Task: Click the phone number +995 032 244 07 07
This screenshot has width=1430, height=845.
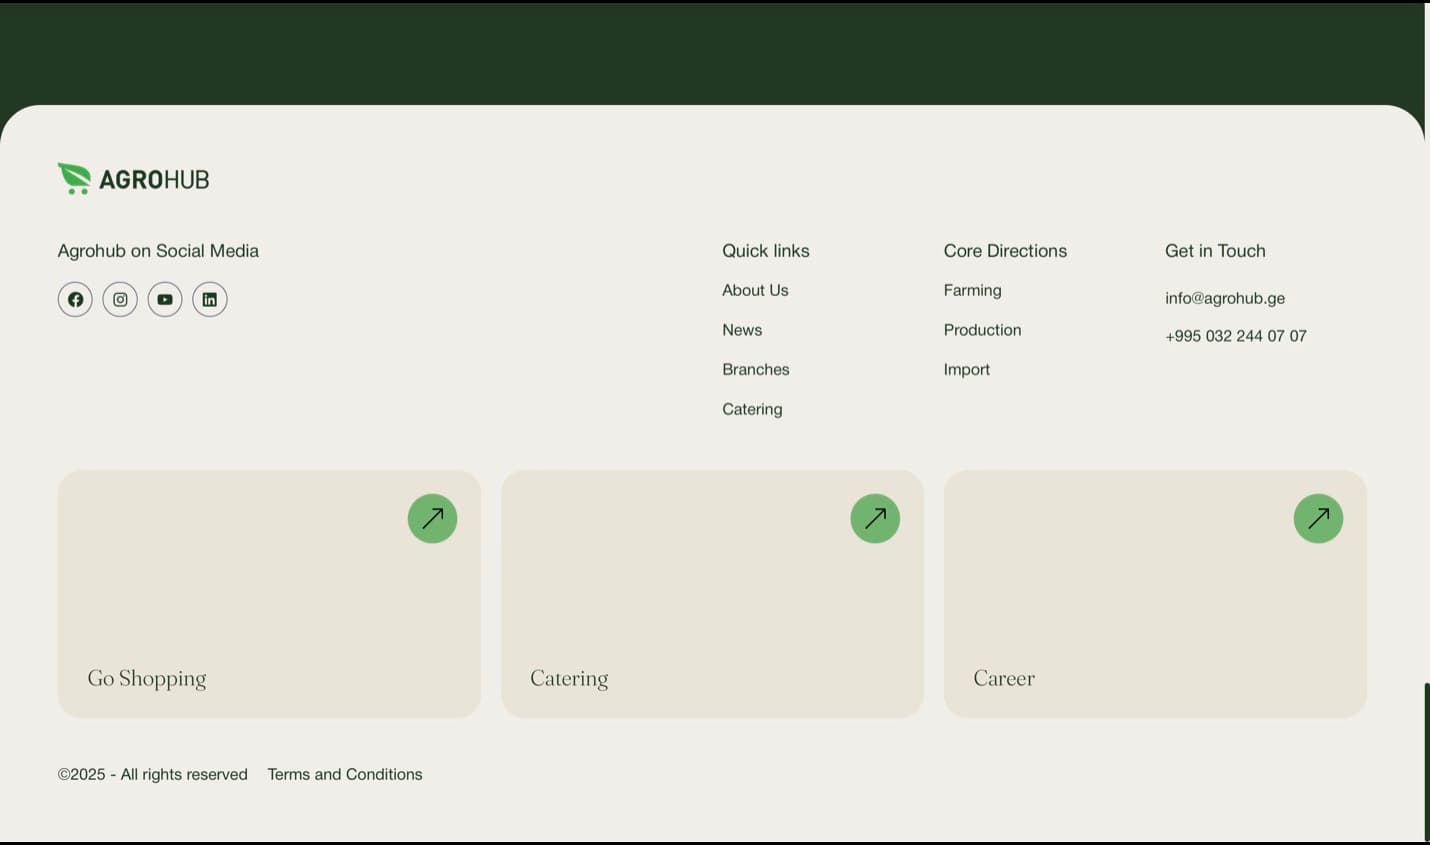Action: point(1236,336)
